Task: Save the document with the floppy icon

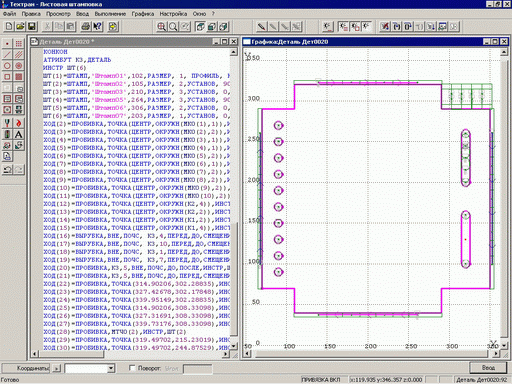Action: 32,26
